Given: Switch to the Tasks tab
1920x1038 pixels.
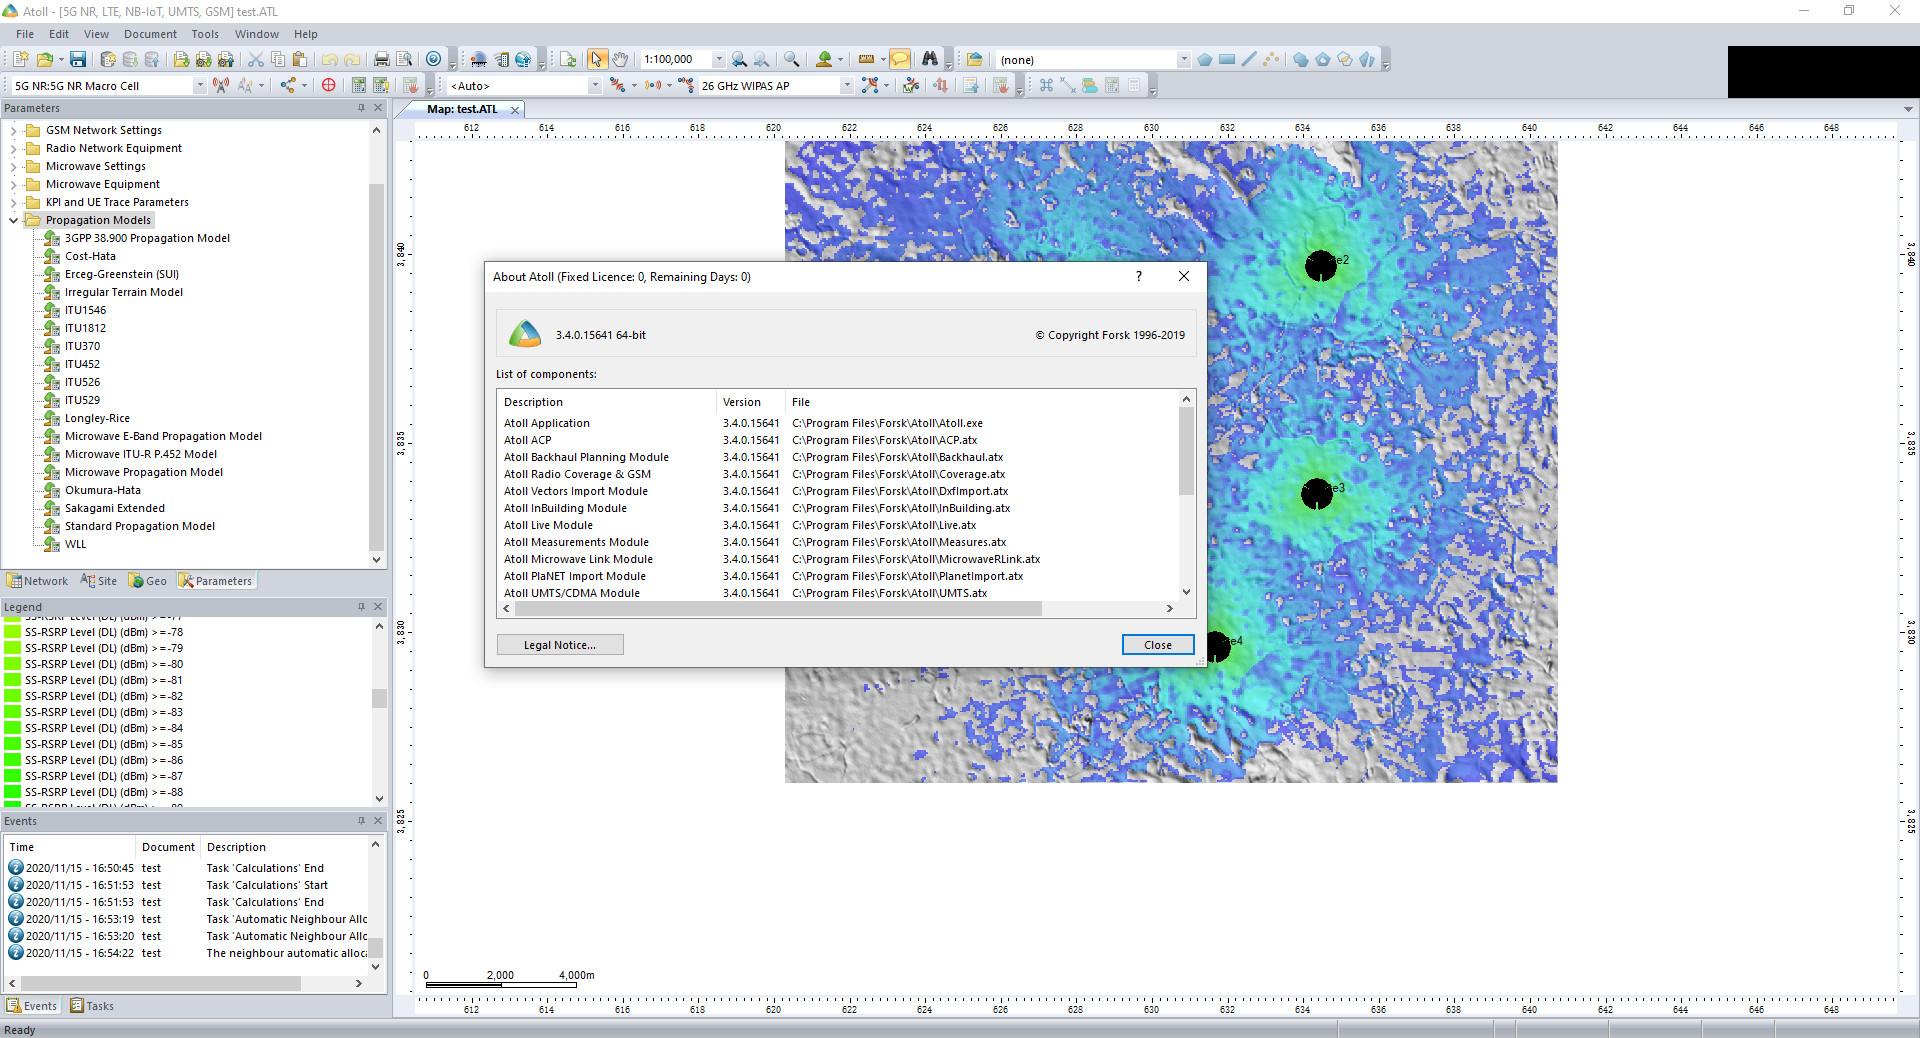Looking at the screenshot, I should [92, 1006].
